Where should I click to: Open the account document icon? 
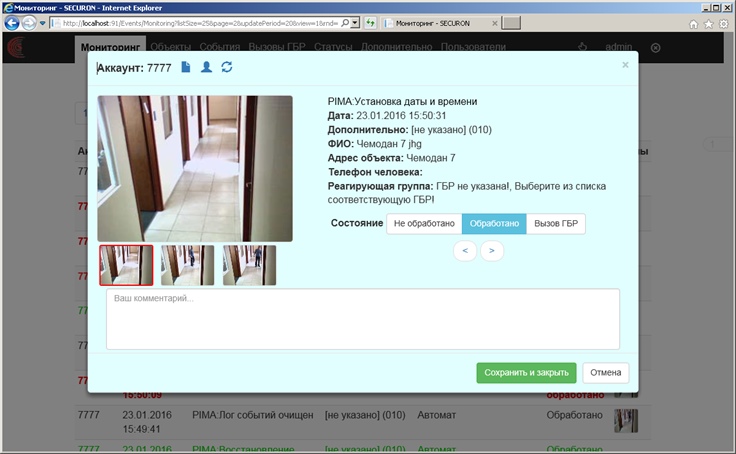[x=186, y=67]
